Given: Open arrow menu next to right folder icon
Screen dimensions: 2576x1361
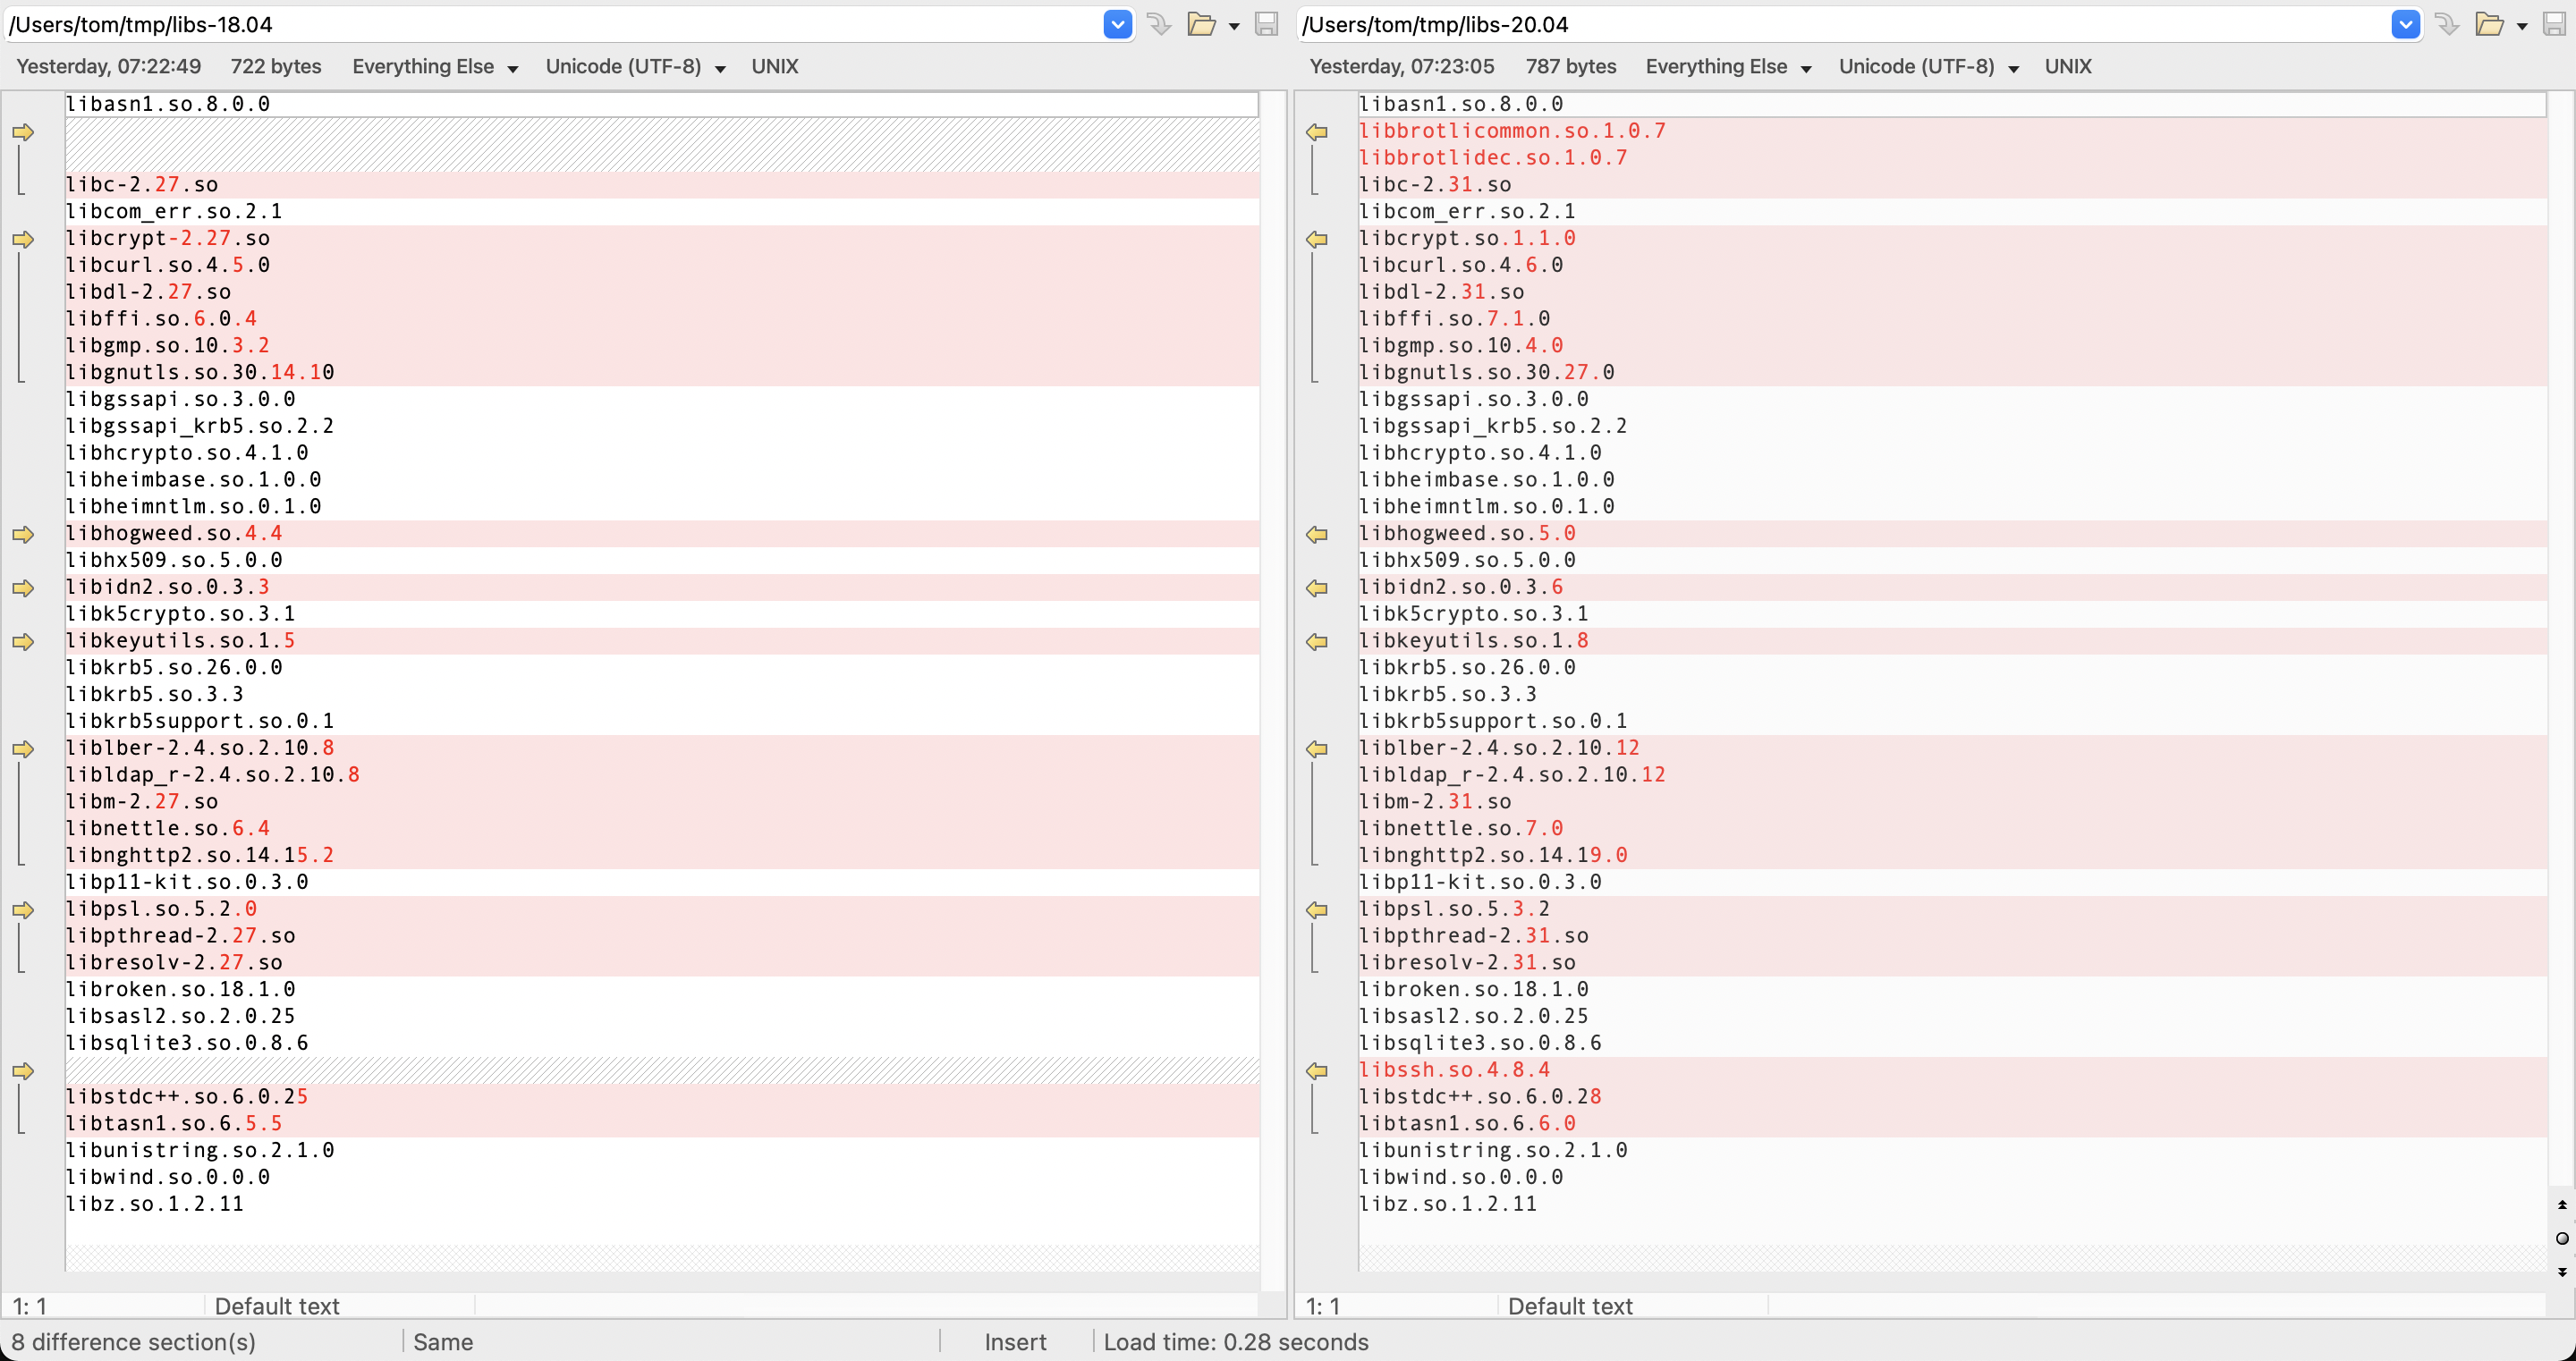Looking at the screenshot, I should point(2522,26).
